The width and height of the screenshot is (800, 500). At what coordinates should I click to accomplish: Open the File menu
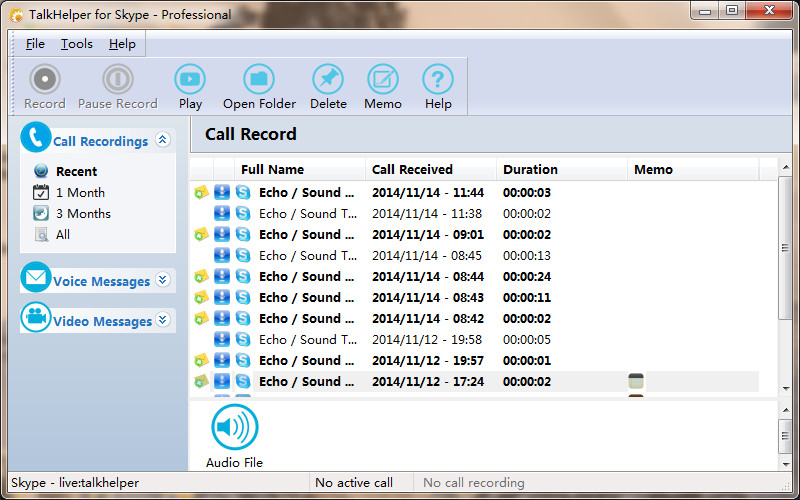pyautogui.click(x=35, y=44)
